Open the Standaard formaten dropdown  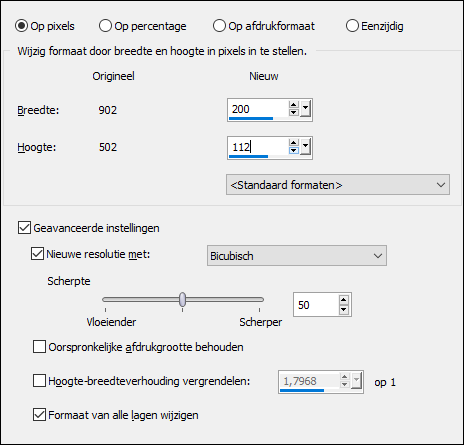point(338,184)
